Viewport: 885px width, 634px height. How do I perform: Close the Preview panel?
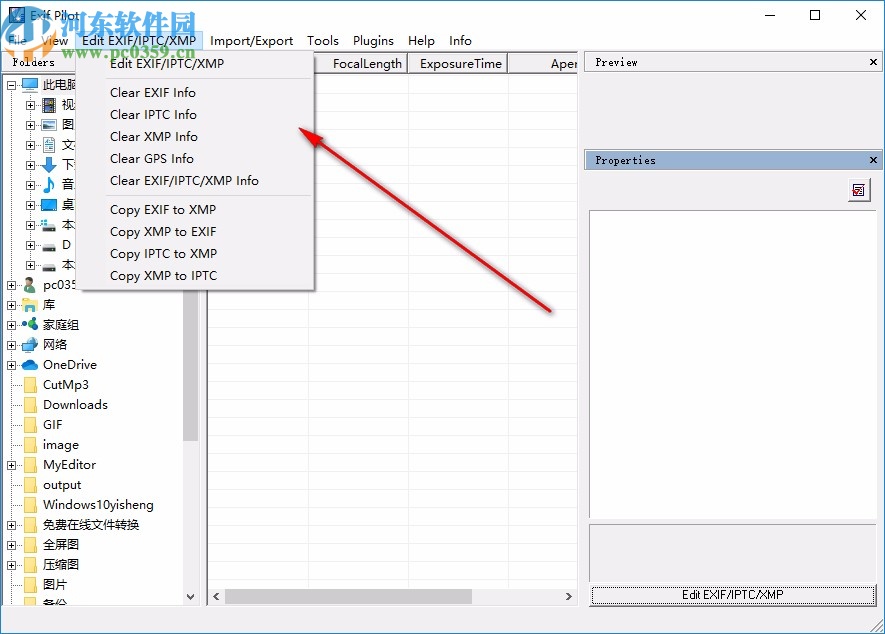click(x=871, y=61)
